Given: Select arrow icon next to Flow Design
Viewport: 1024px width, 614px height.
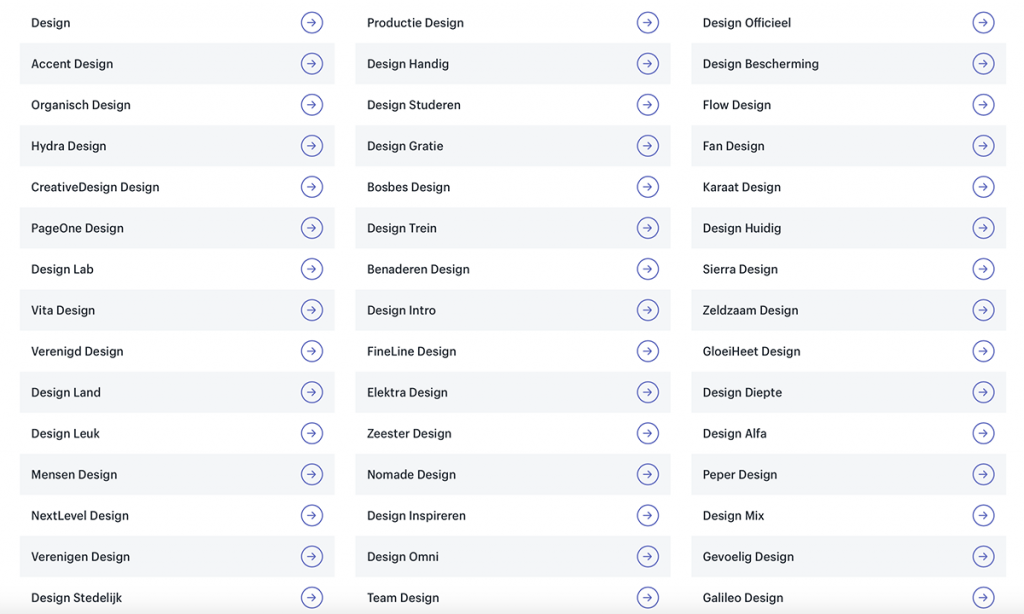Looking at the screenshot, I should [x=984, y=105].
